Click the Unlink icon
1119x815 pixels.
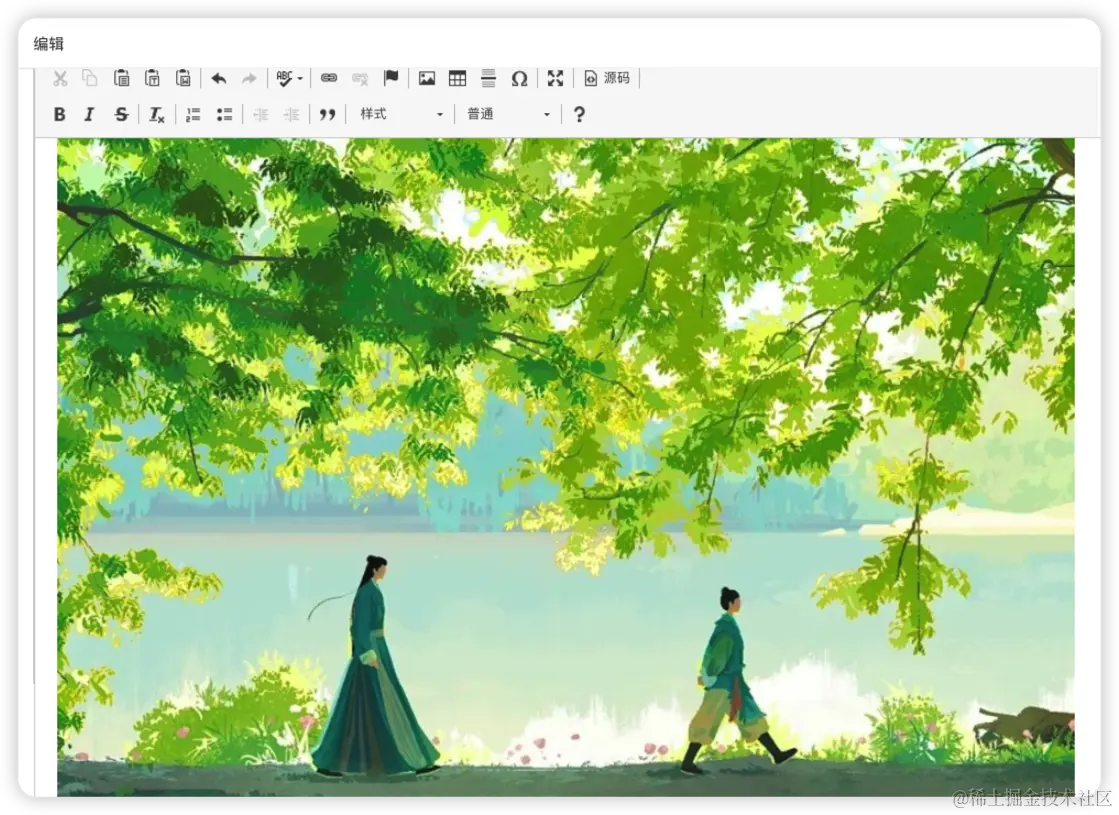360,78
